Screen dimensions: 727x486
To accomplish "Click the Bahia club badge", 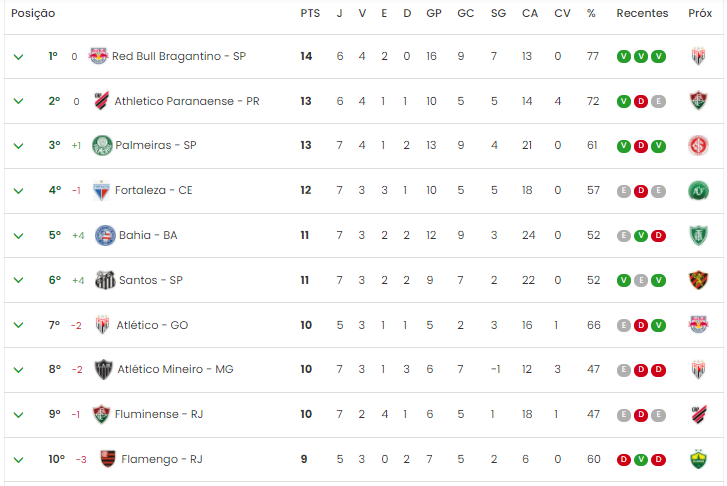I will [105, 236].
